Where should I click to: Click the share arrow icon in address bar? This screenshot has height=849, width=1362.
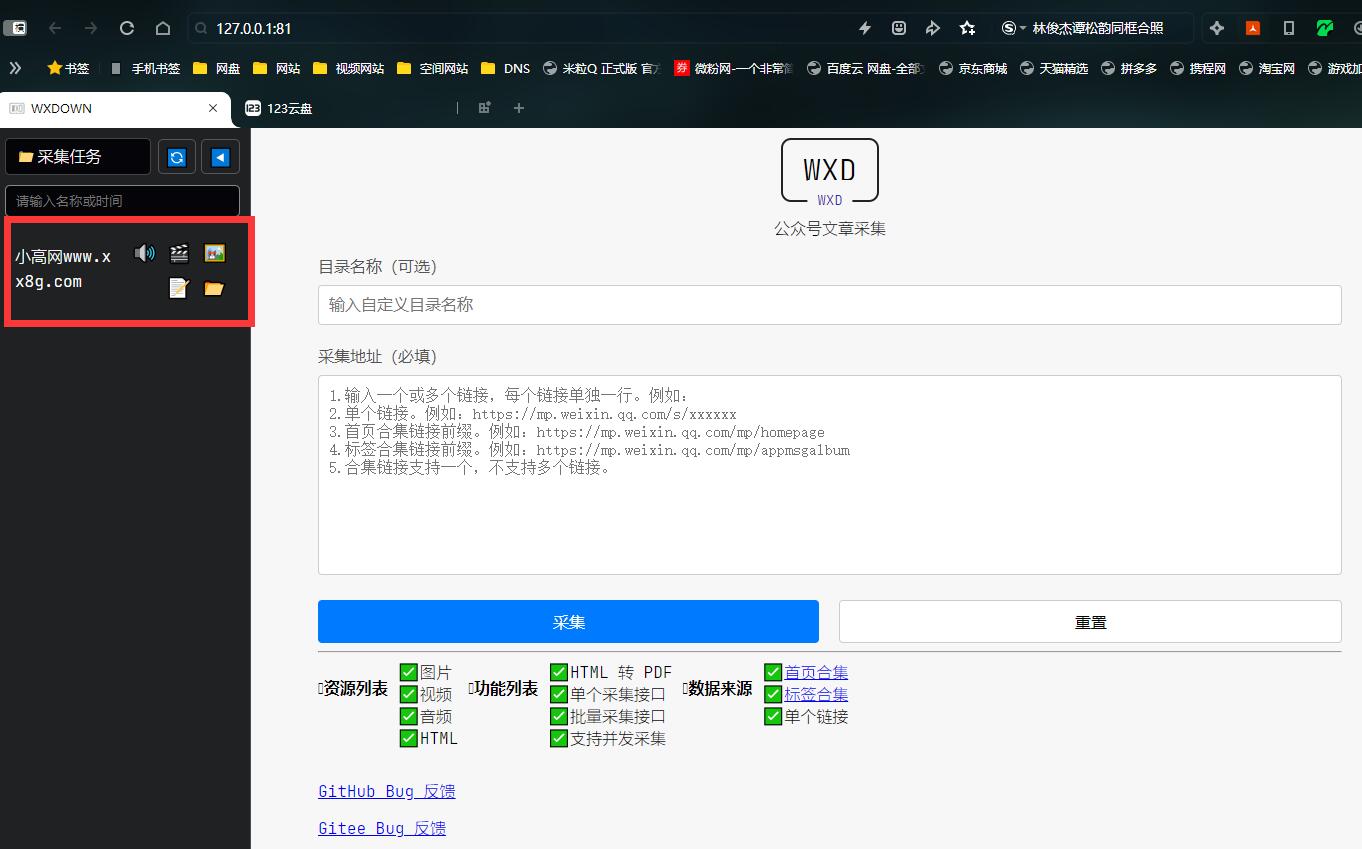[933, 28]
